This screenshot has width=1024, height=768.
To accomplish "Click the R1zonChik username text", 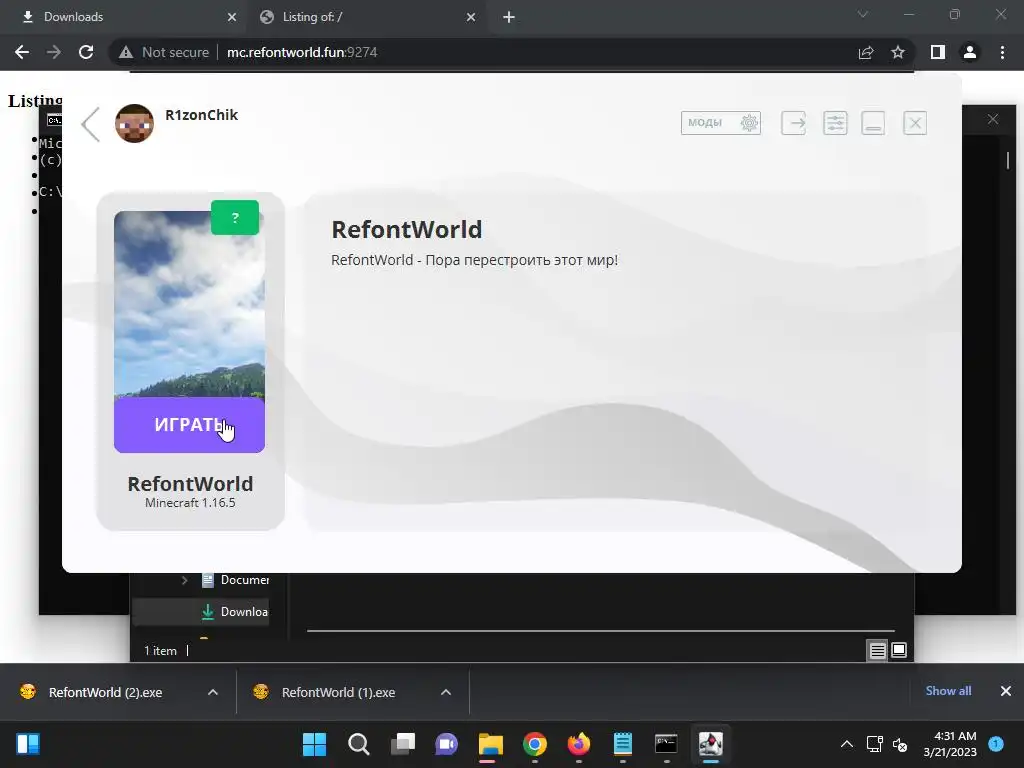I will 202,115.
